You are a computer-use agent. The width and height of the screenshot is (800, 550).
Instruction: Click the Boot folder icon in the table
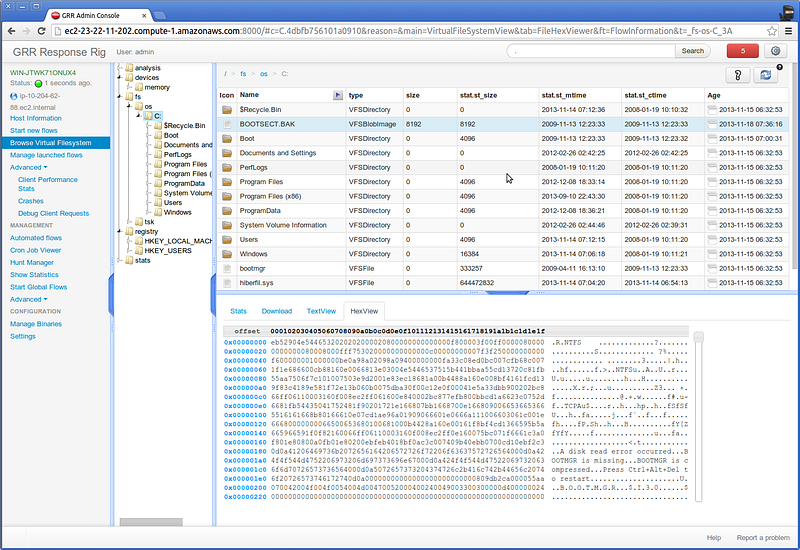pyautogui.click(x=227, y=138)
